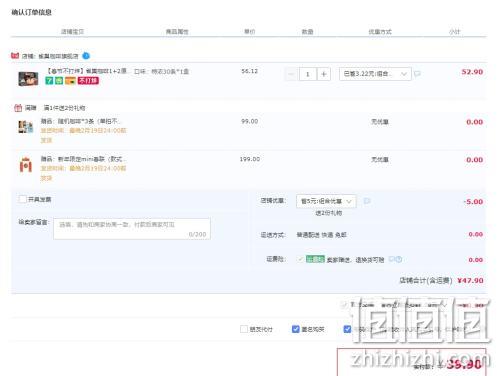Open the 'mini' couplet gift title link

[83, 159]
